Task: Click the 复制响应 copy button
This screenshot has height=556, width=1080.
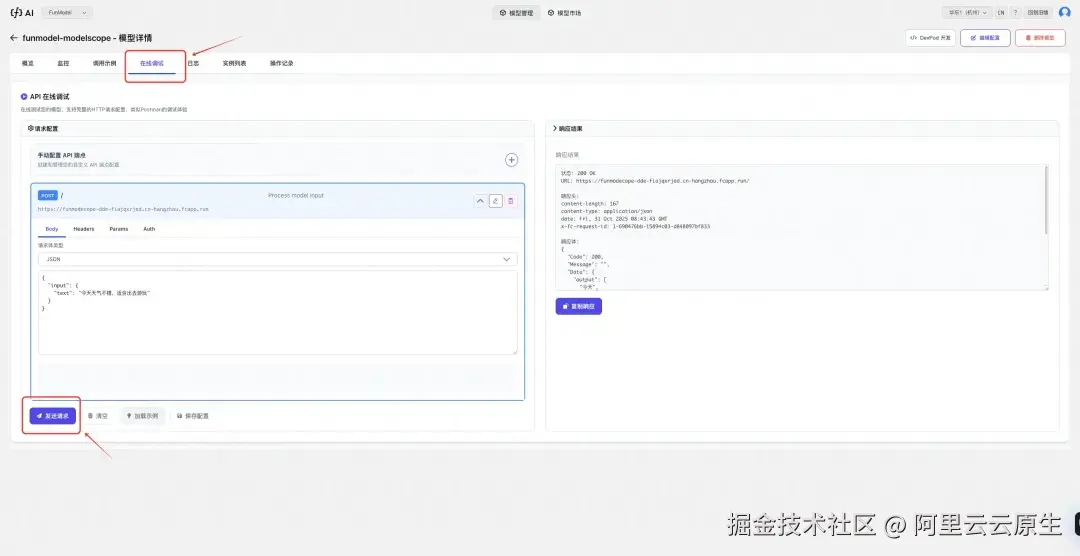Action: 579,306
